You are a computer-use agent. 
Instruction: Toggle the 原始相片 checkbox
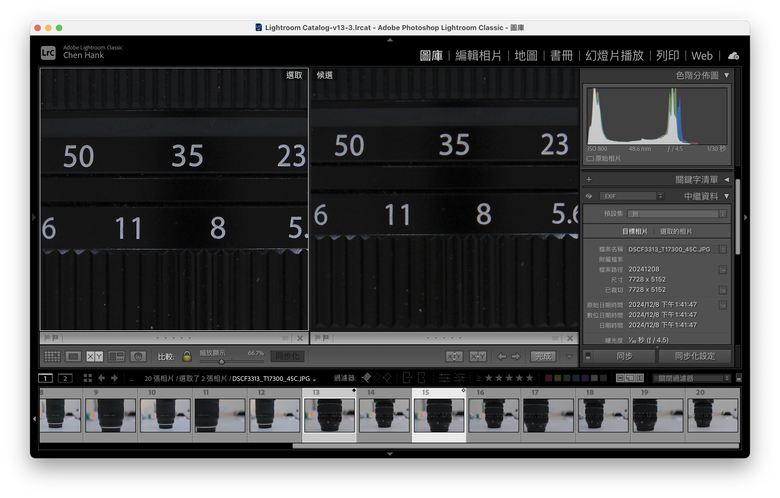[590, 159]
